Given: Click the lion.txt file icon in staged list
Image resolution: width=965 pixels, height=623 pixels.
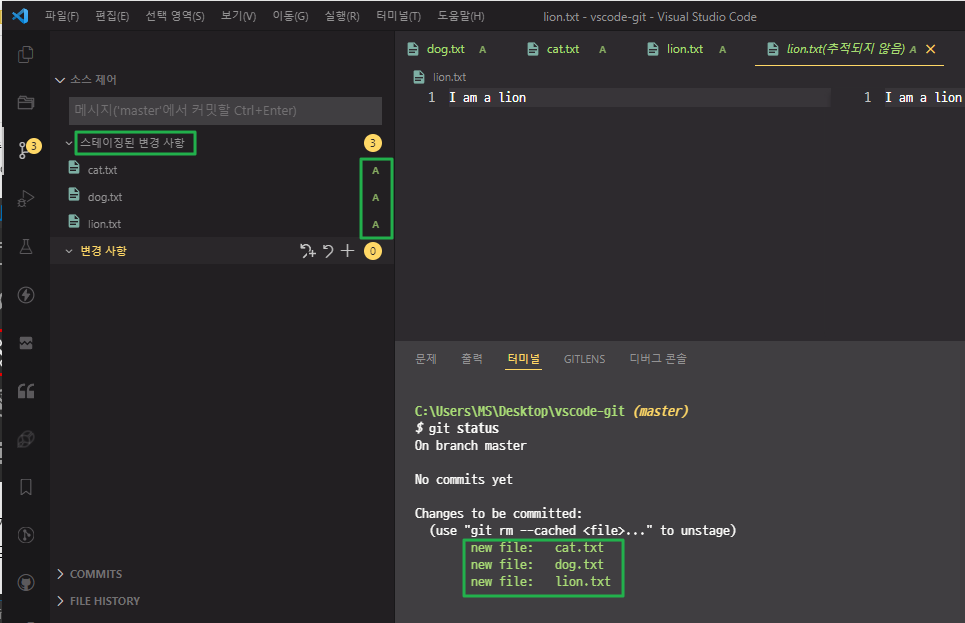Looking at the screenshot, I should 74,222.
